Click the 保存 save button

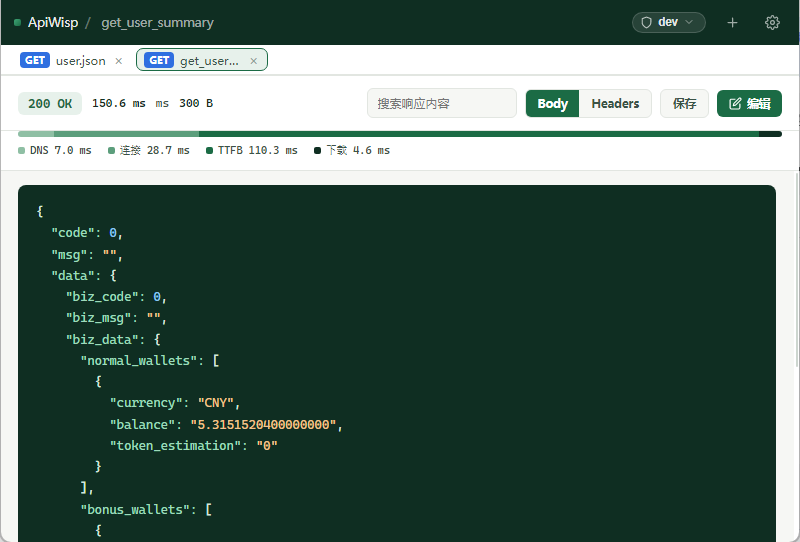684,104
